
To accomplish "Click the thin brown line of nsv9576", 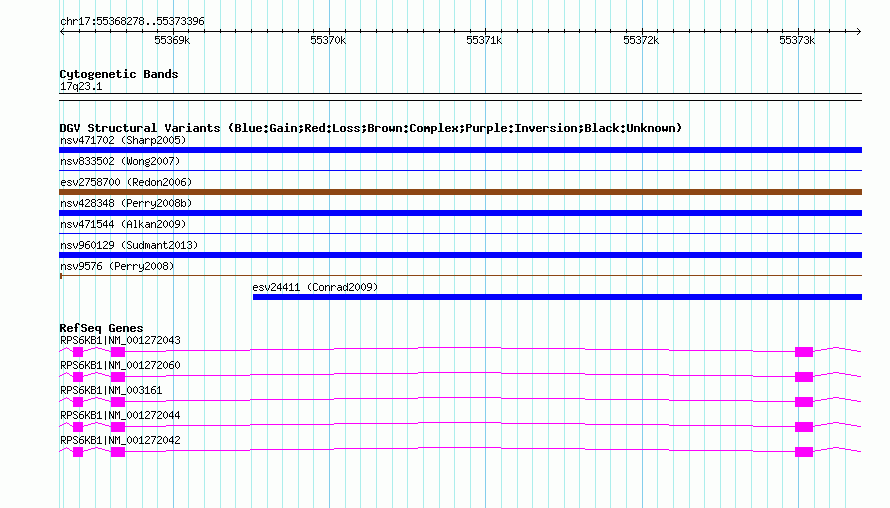I will click(x=460, y=276).
